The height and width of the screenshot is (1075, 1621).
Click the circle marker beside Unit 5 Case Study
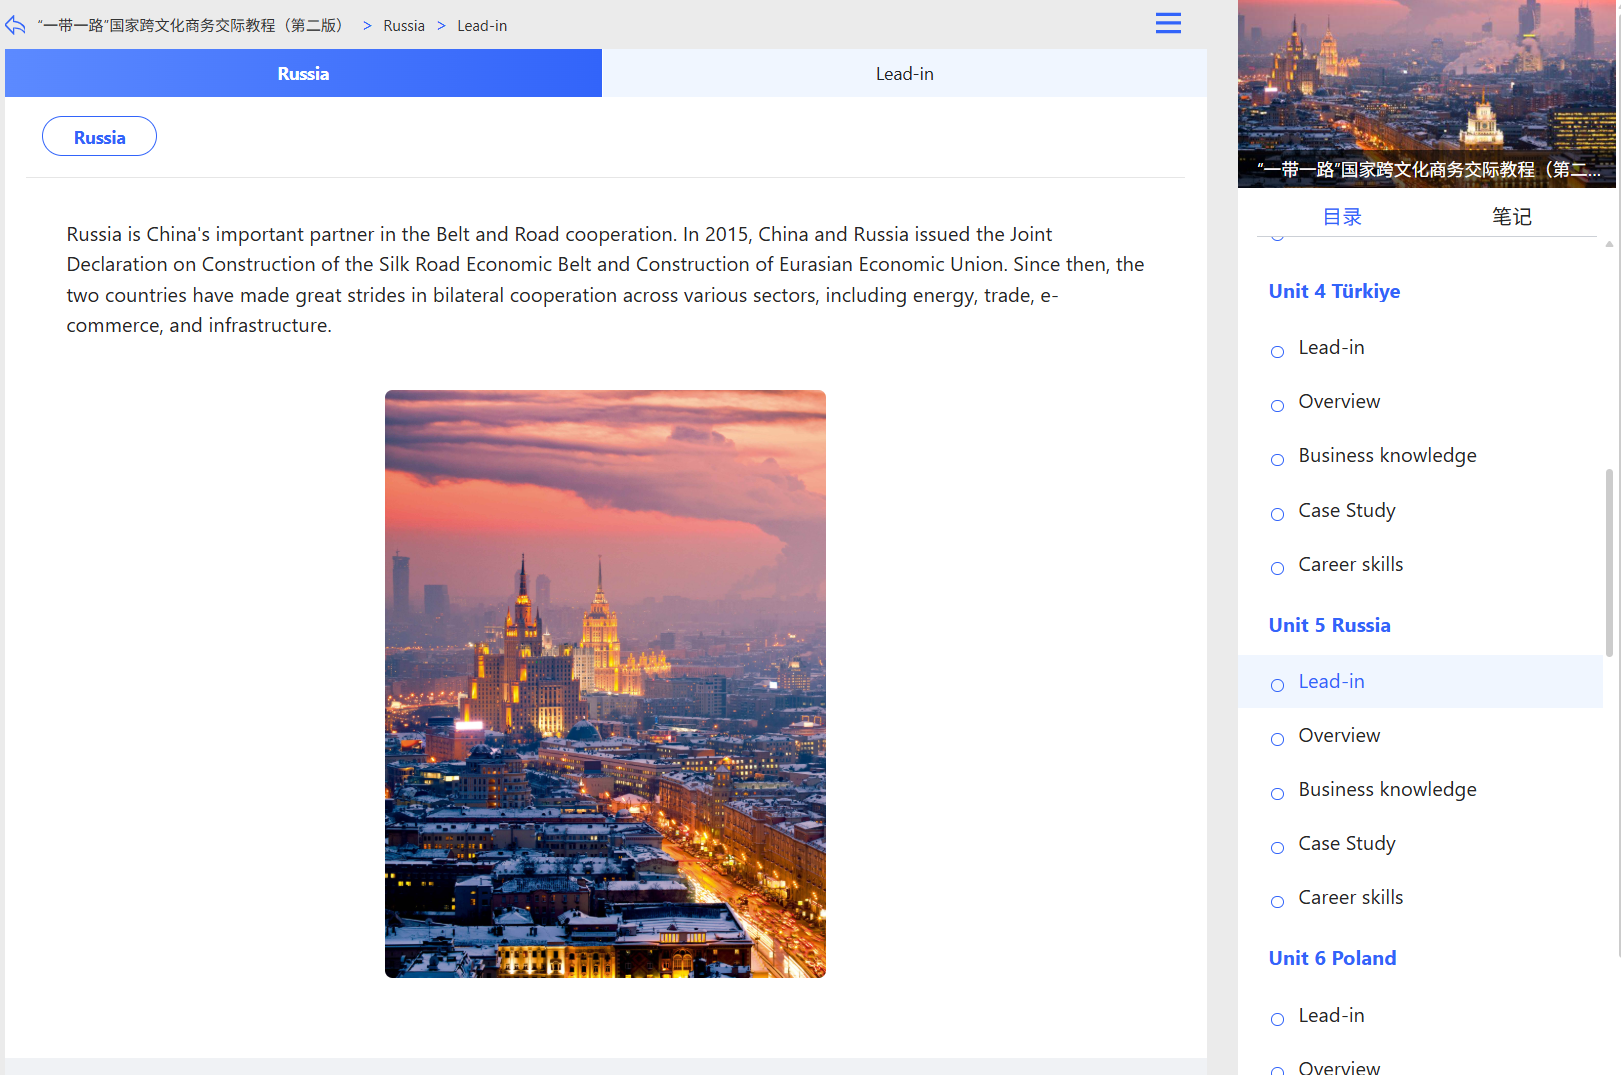[x=1277, y=847]
